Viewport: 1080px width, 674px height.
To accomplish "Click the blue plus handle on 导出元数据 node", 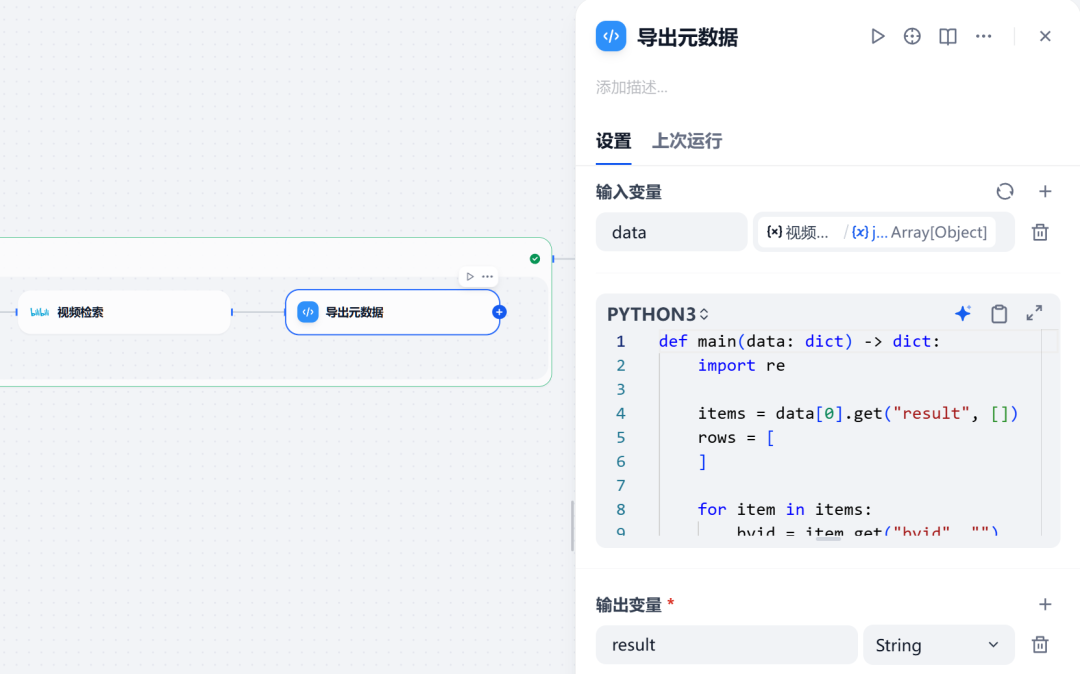I will tap(499, 313).
